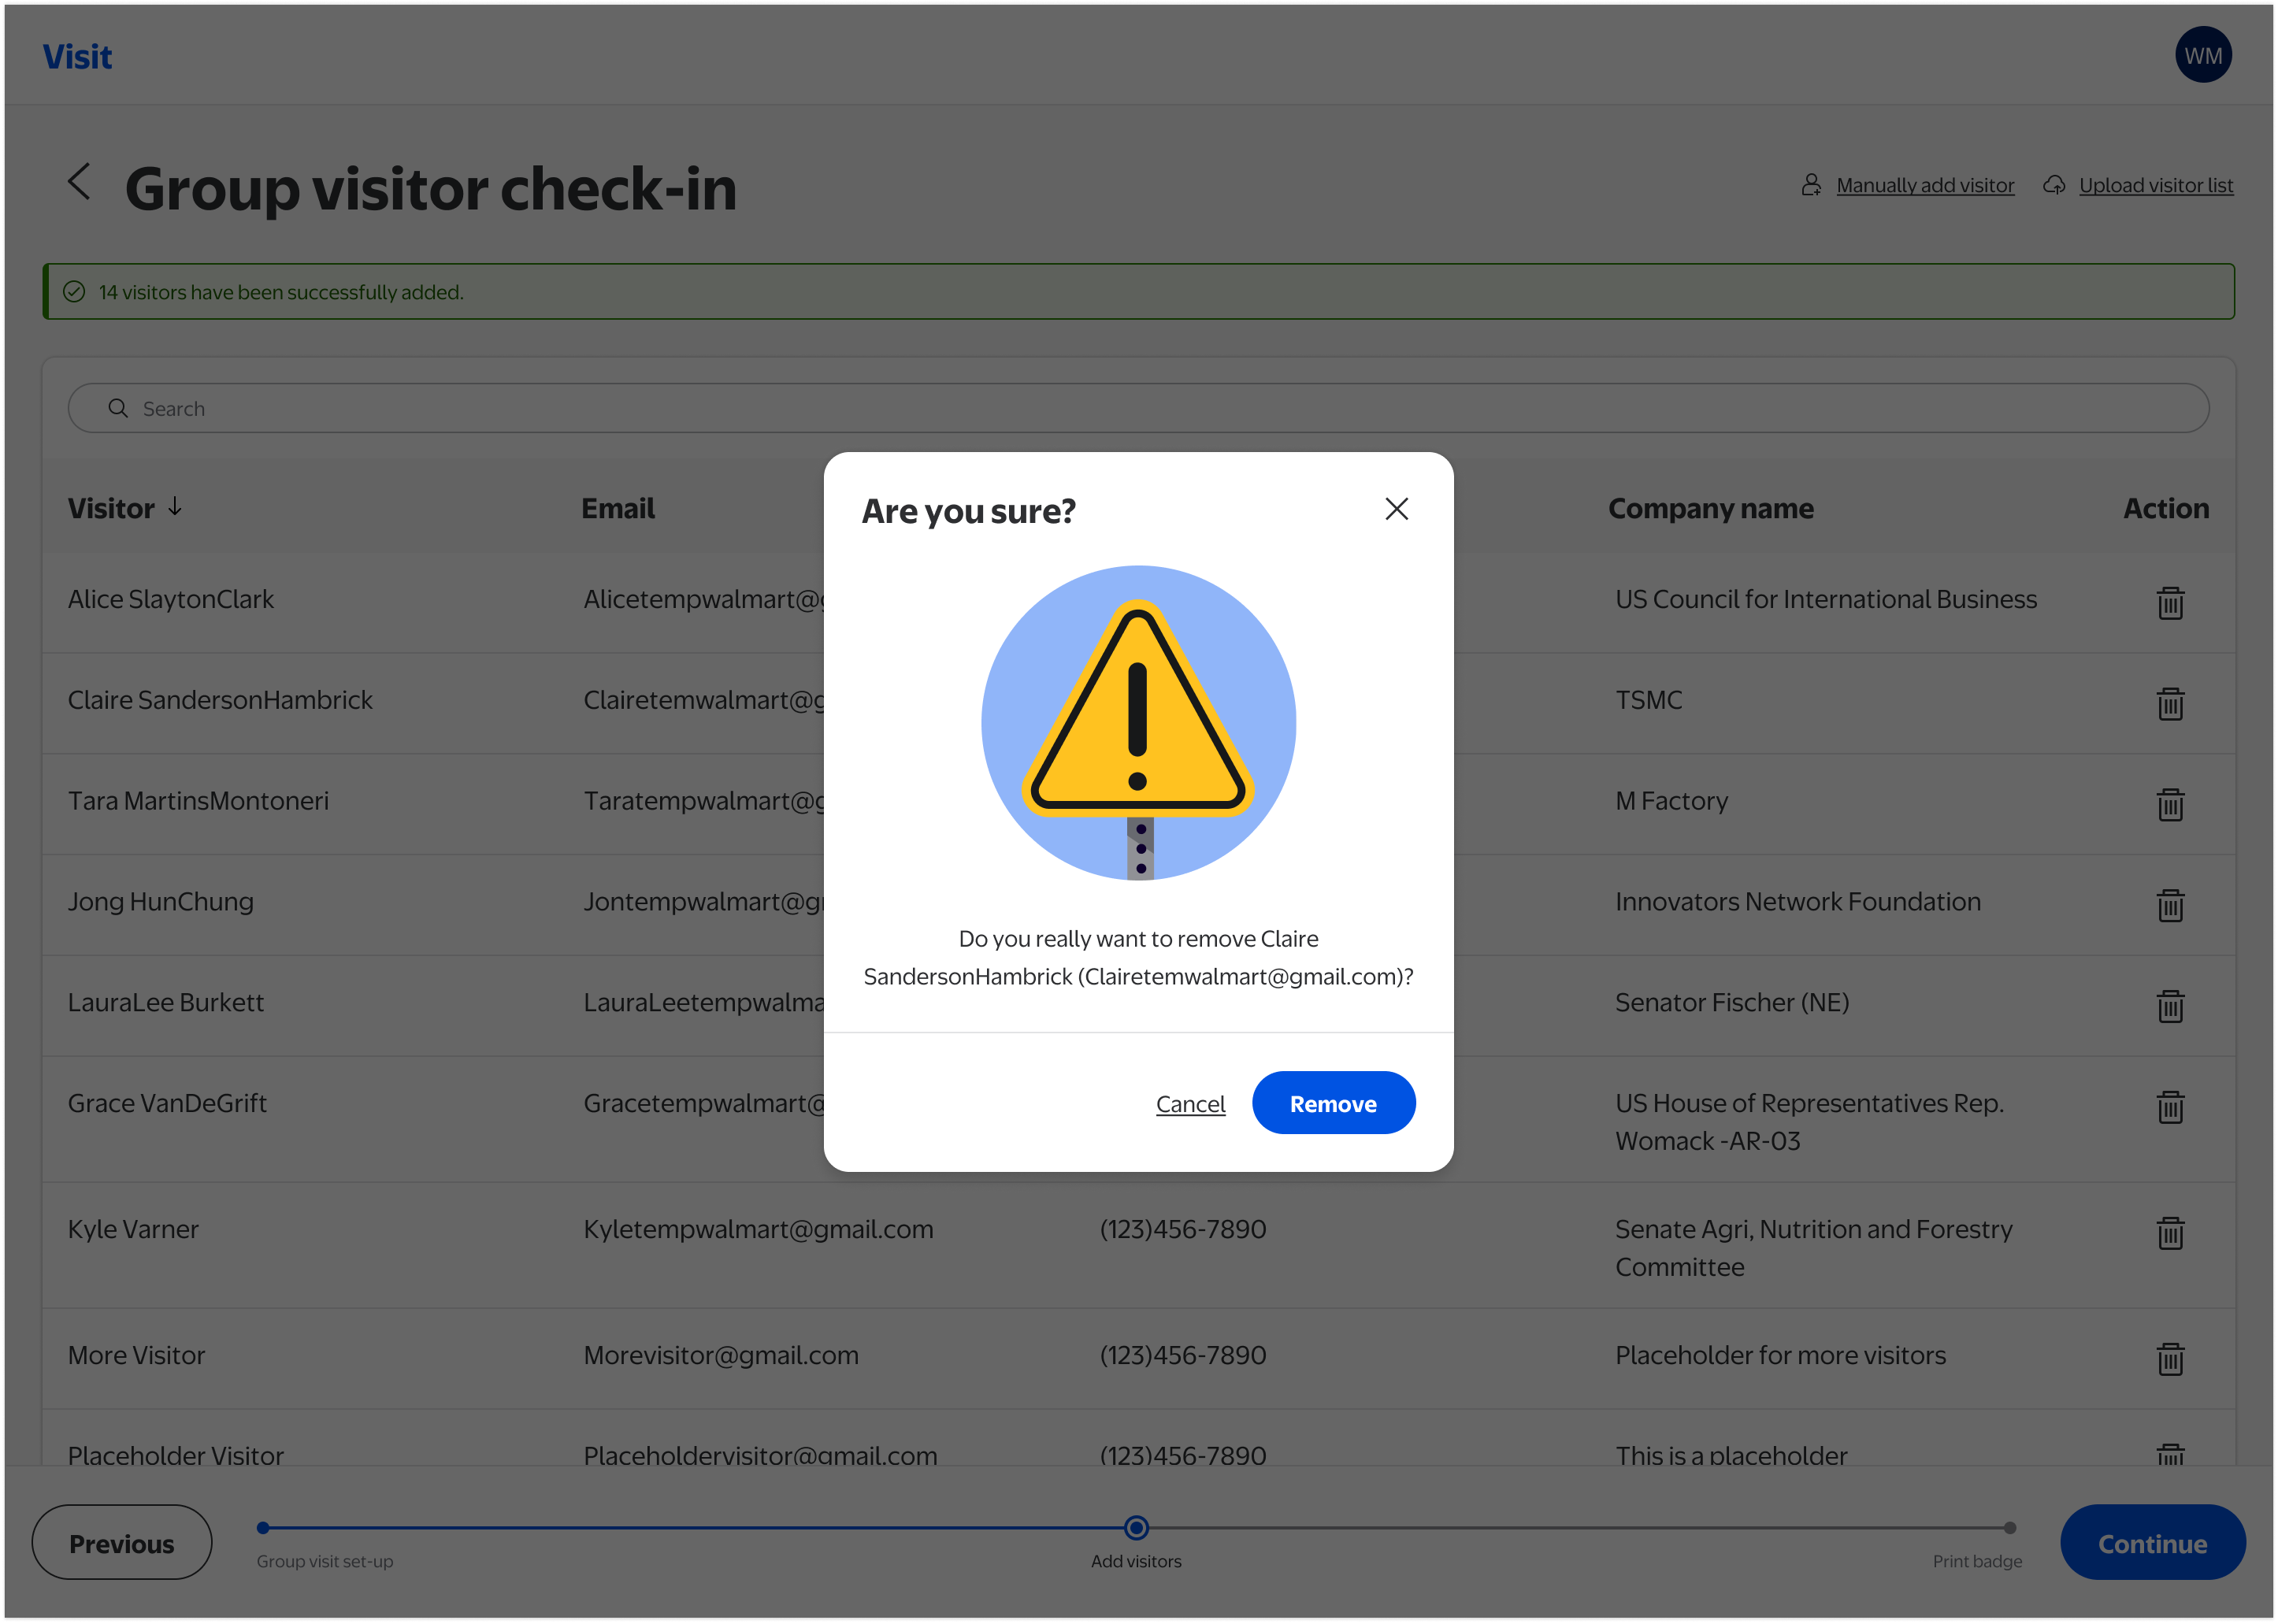Click the Action column header
This screenshot has height=1624, width=2278.
2166,508
